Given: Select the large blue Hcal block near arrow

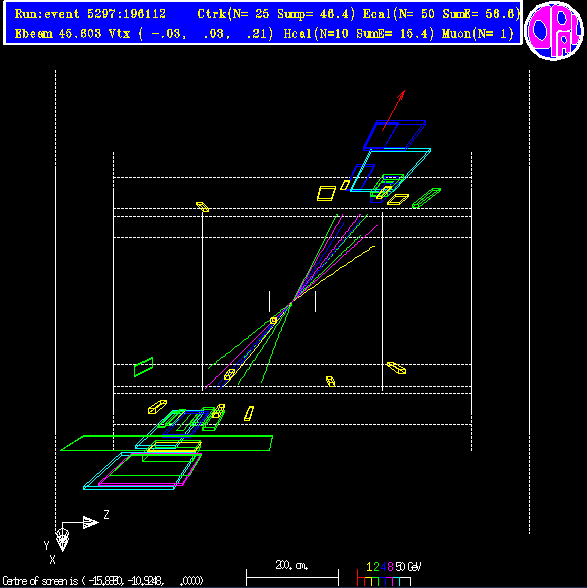Looking at the screenshot, I should pos(395,135).
